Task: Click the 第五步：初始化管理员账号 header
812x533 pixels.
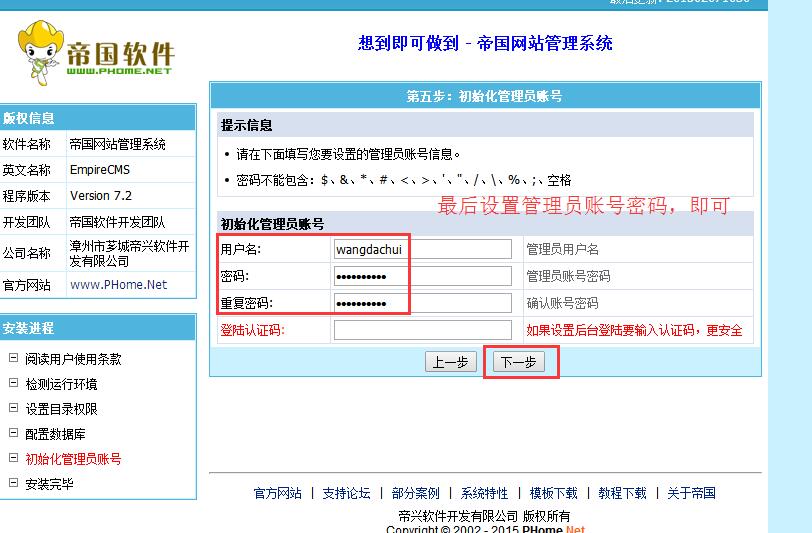Action: tap(484, 96)
